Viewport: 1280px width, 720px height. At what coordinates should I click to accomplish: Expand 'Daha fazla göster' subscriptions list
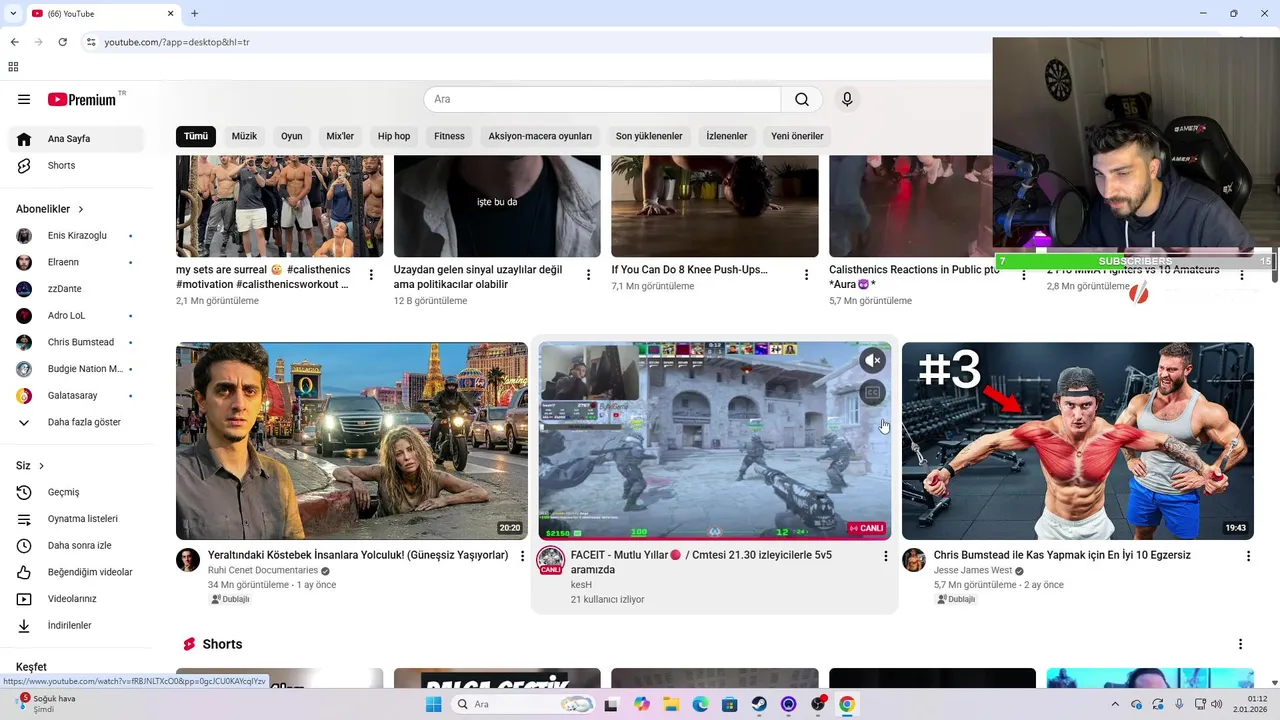click(76, 422)
